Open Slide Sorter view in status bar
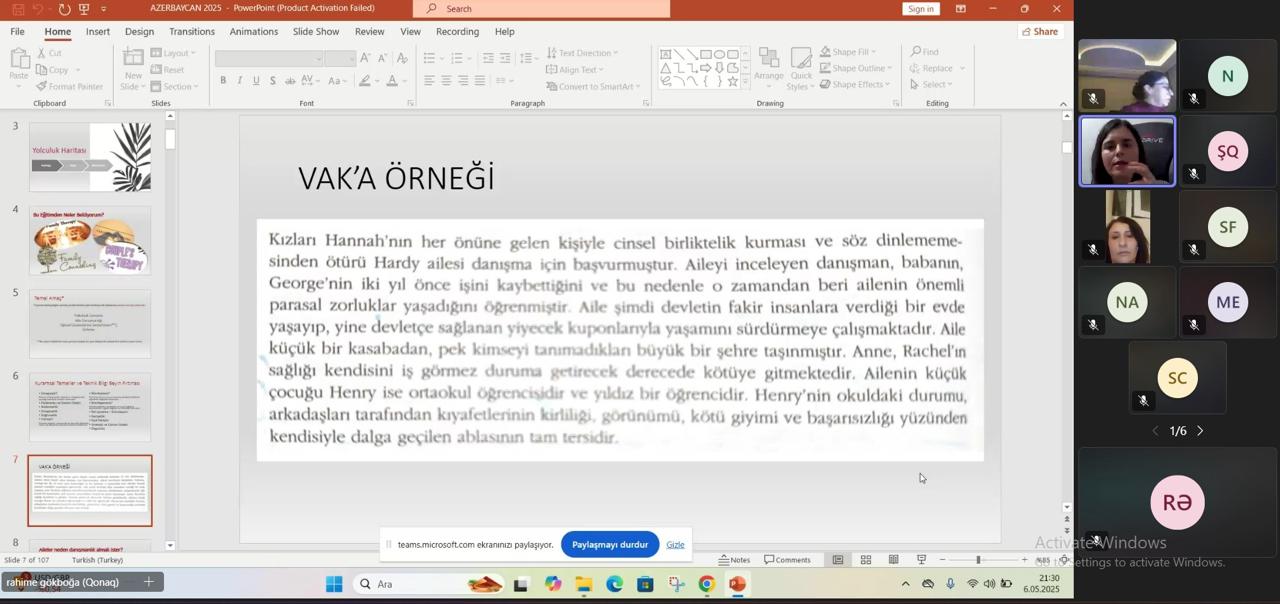The height and width of the screenshot is (604, 1280). coord(866,560)
